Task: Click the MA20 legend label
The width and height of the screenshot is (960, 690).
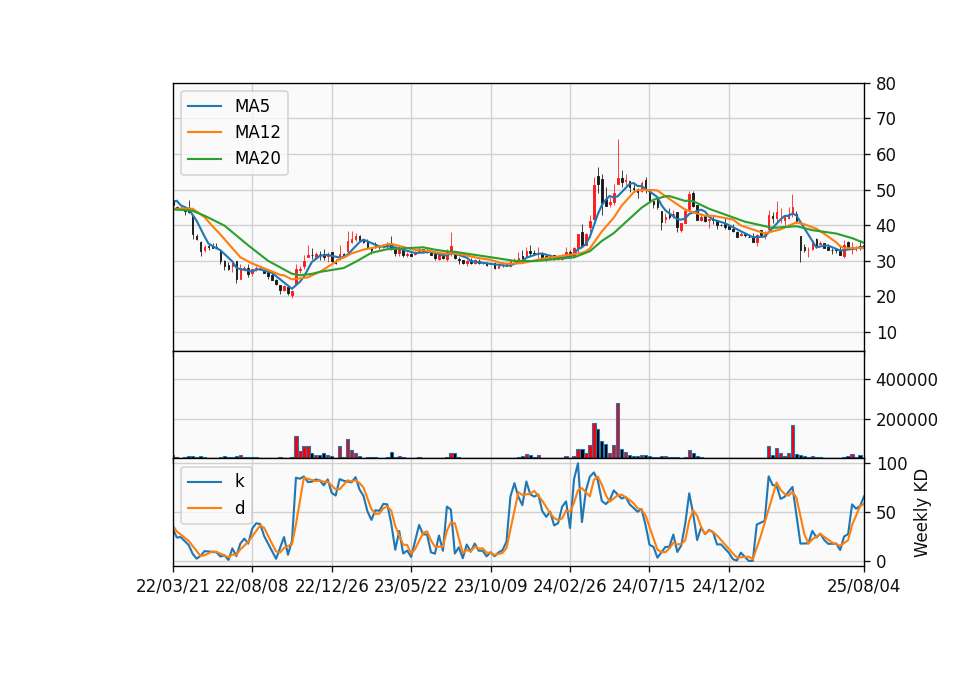Action: [x=257, y=158]
